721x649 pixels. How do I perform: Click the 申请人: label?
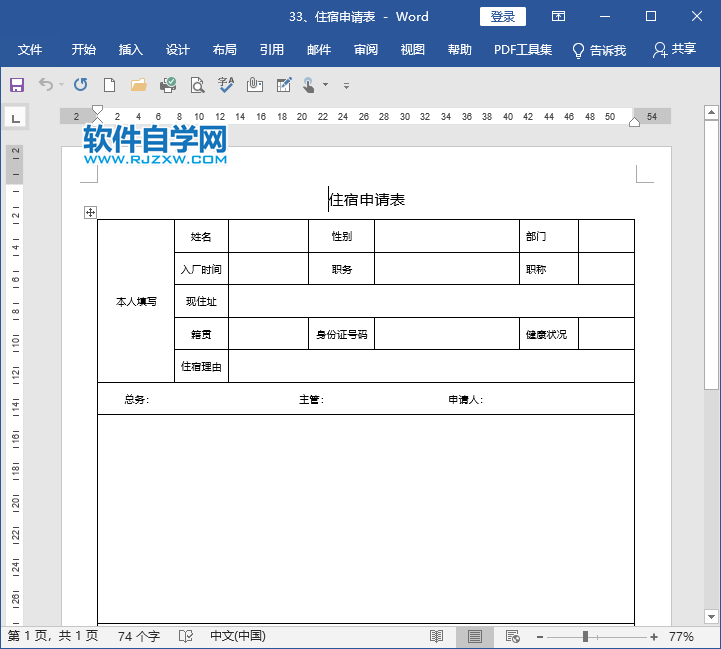pyautogui.click(x=466, y=399)
